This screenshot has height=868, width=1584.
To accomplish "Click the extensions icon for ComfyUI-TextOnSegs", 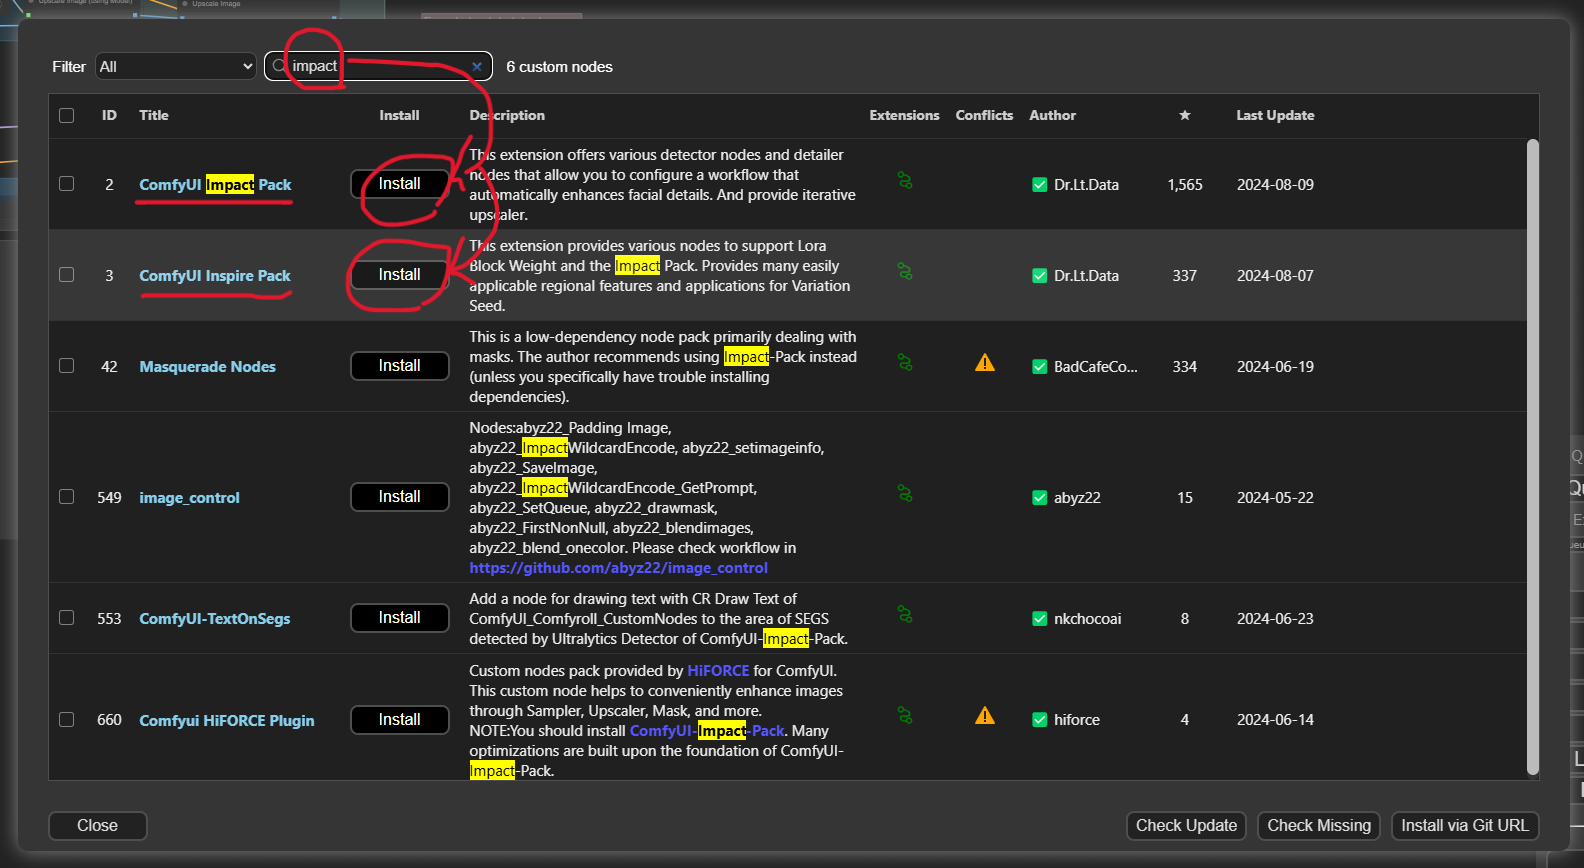I will [905, 614].
